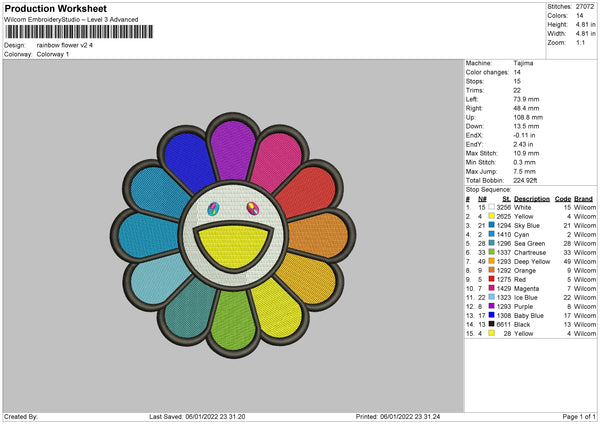
Task: Click the Ice Blue color swatch
Action: pos(491,297)
